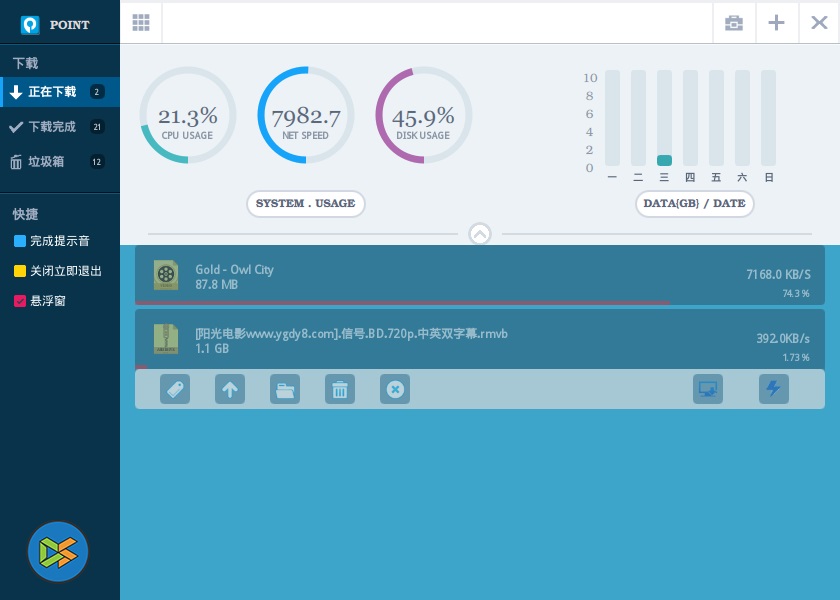Click the DATA(GB) / DATE button
The image size is (840, 600).
pyautogui.click(x=695, y=203)
